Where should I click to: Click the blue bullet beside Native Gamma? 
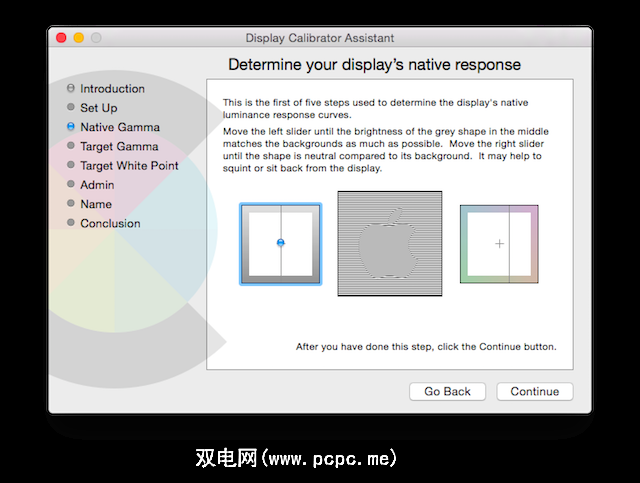coord(71,126)
